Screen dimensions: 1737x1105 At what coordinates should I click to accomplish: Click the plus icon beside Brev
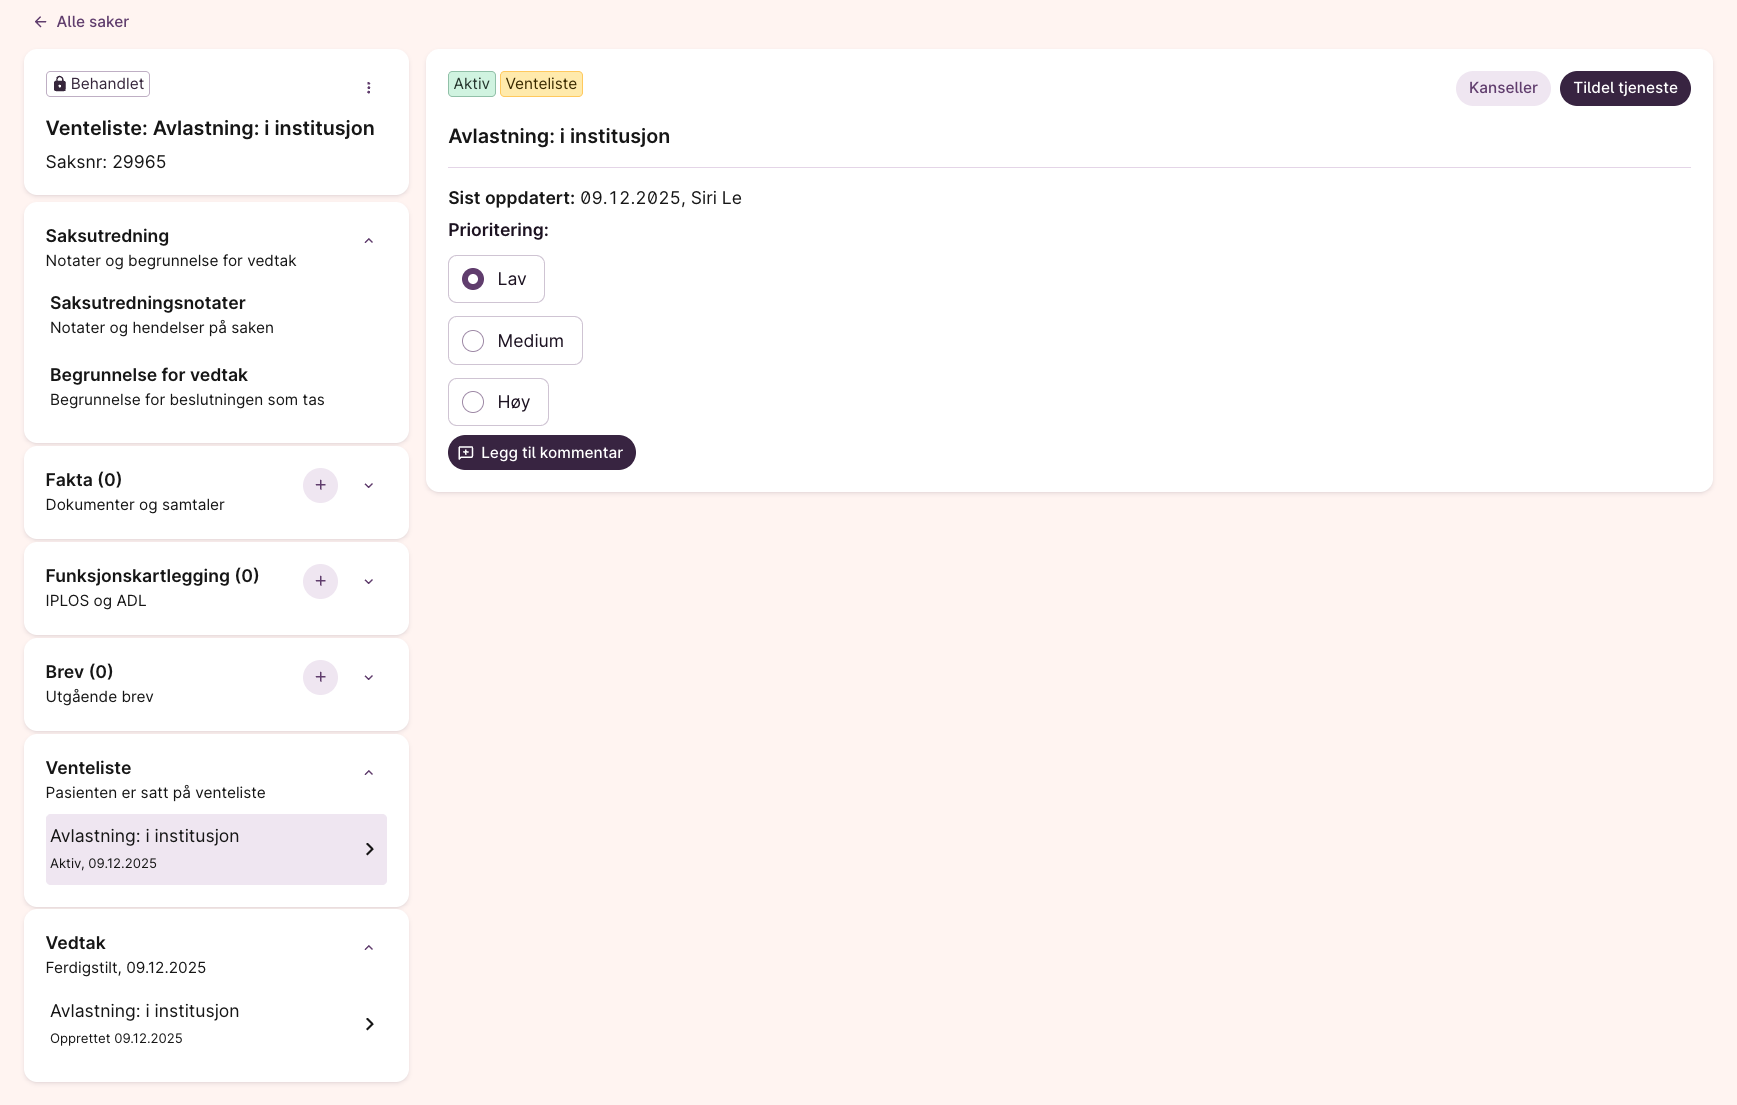(320, 677)
